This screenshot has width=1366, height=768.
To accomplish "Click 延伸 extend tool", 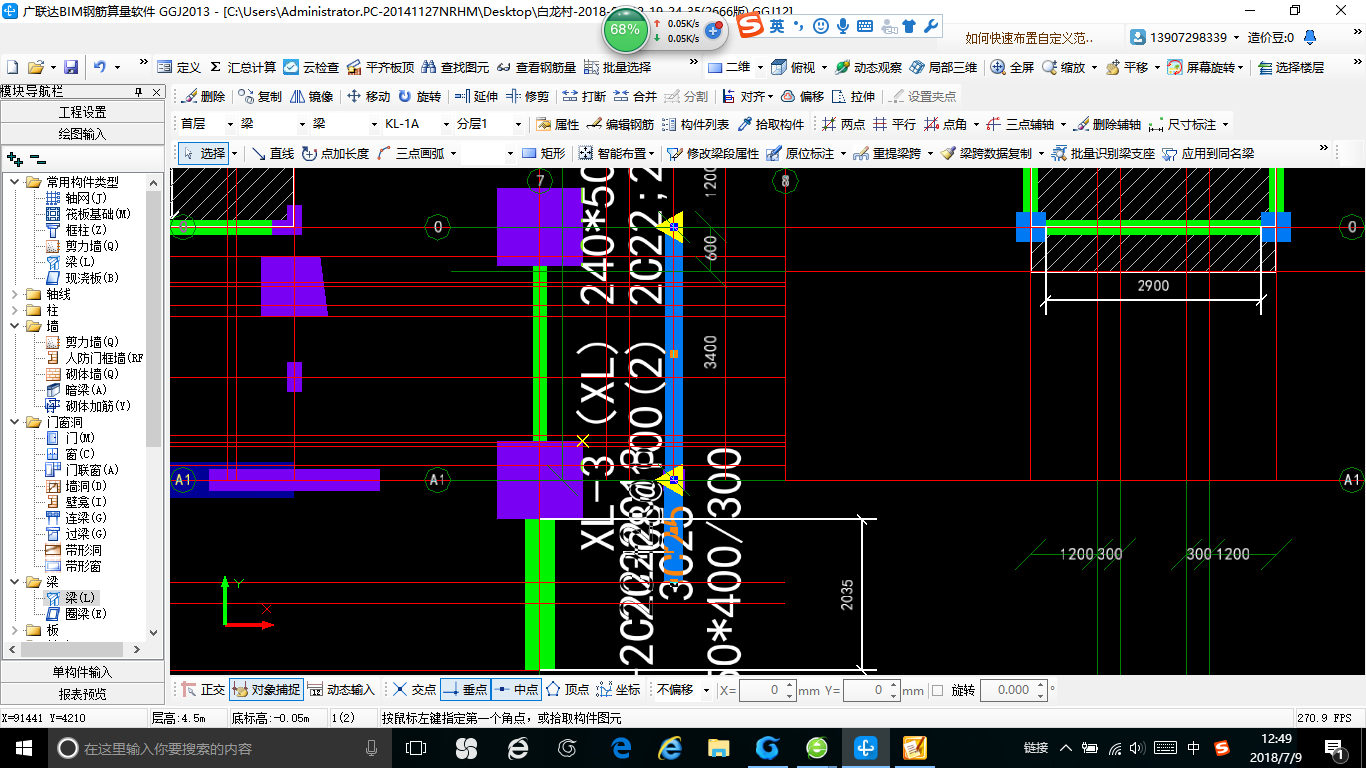I will (x=476, y=96).
